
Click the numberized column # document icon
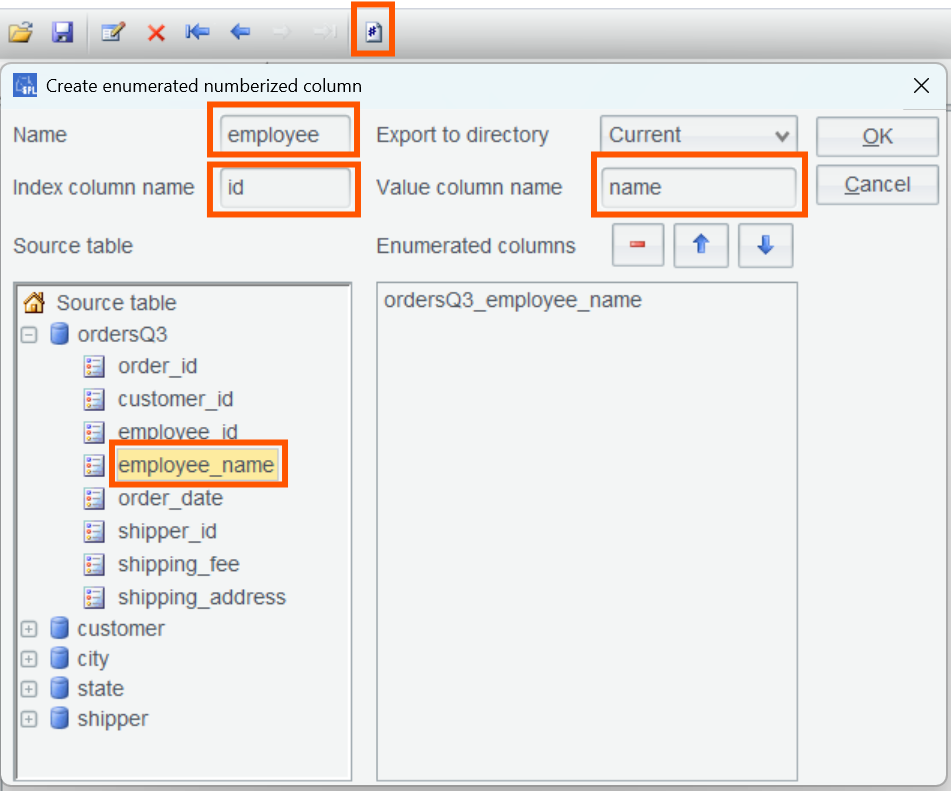tap(373, 31)
